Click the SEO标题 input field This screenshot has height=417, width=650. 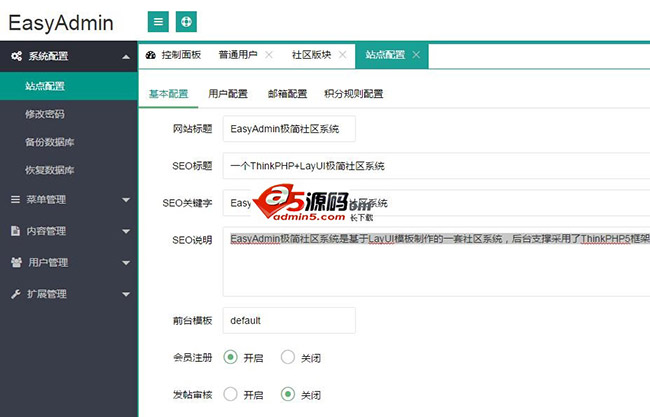437,166
